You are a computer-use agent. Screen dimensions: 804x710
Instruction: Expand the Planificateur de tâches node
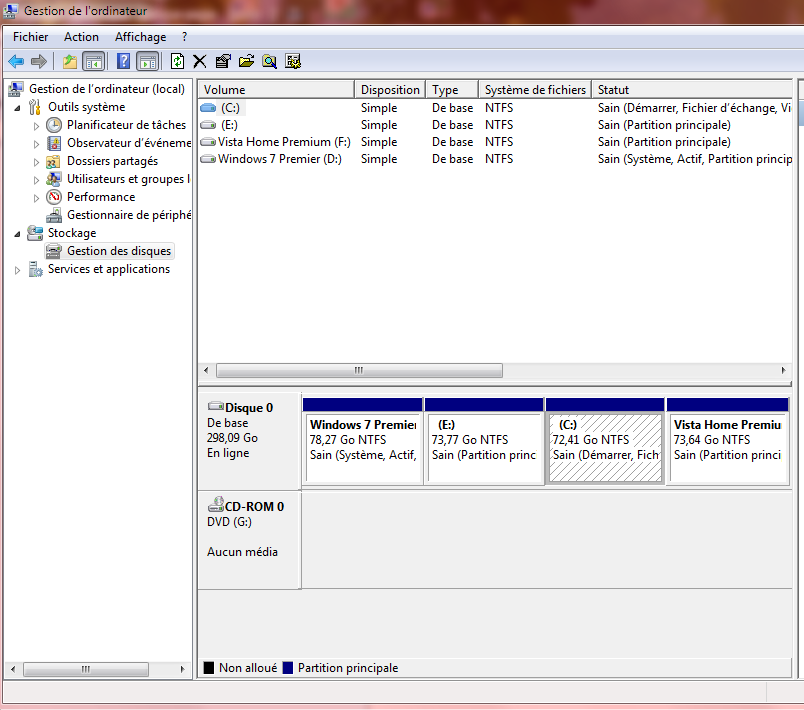(x=36, y=126)
